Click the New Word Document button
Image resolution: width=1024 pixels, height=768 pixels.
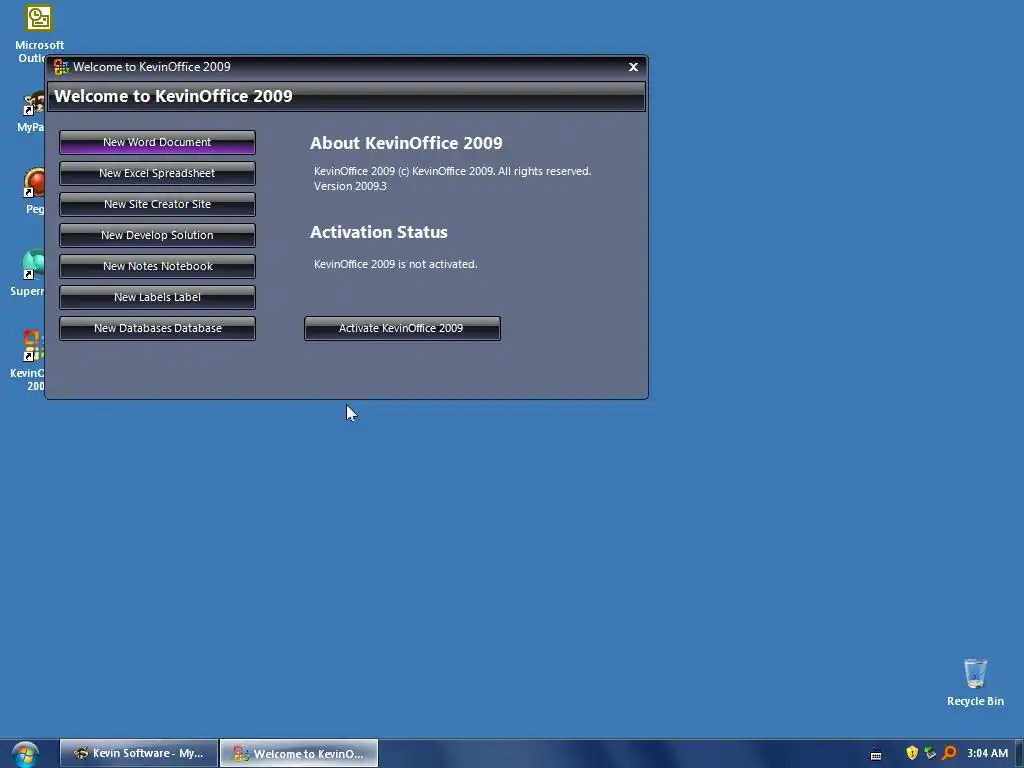[x=157, y=142]
